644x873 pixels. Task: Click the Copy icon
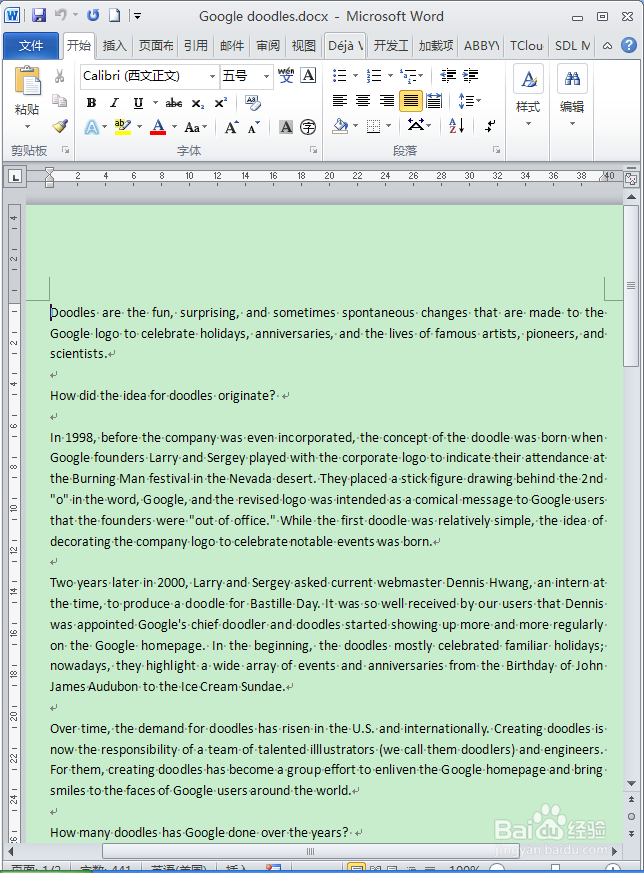coord(60,101)
